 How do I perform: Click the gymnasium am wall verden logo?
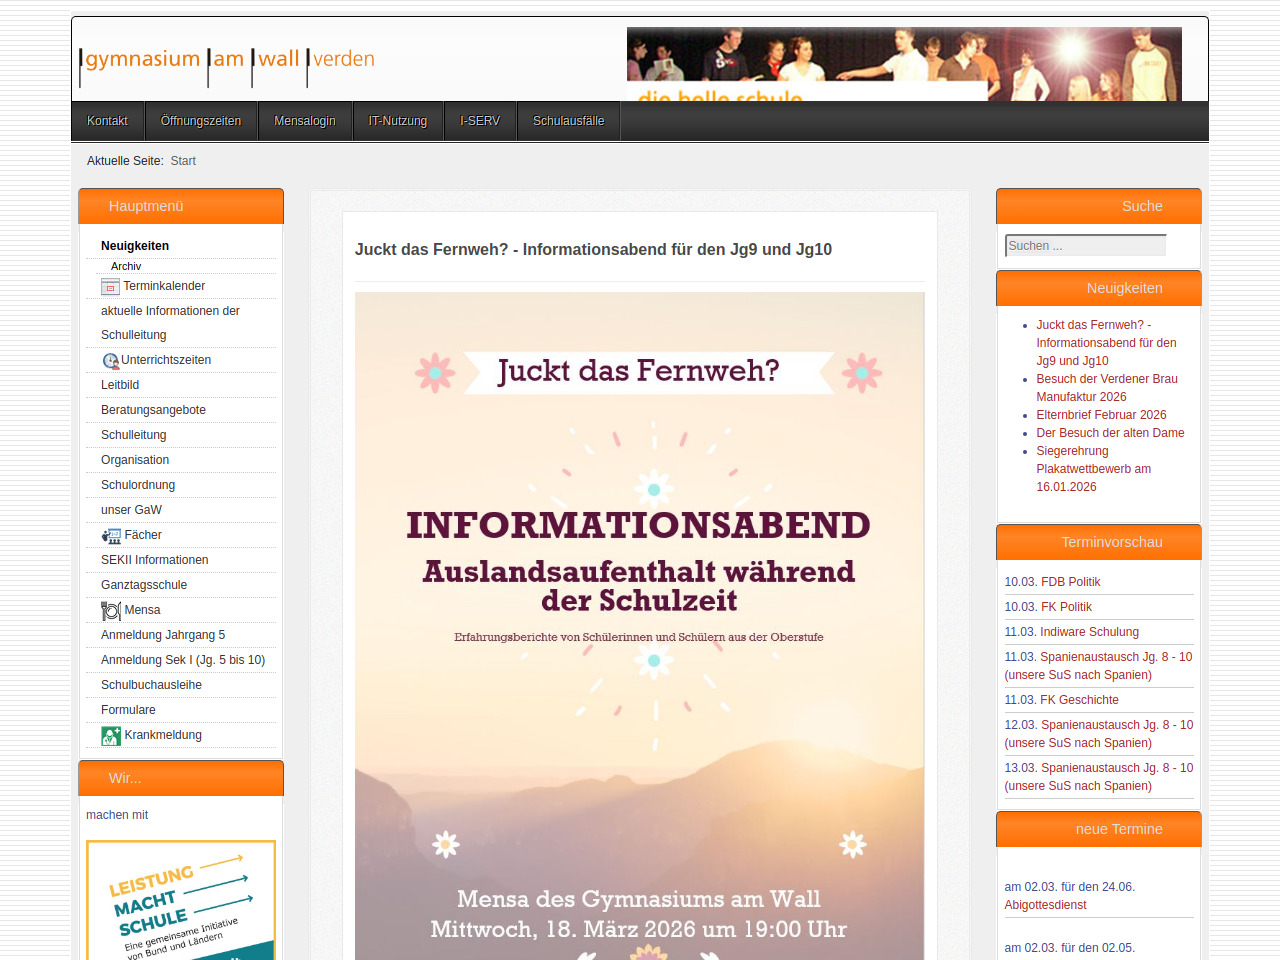point(228,61)
